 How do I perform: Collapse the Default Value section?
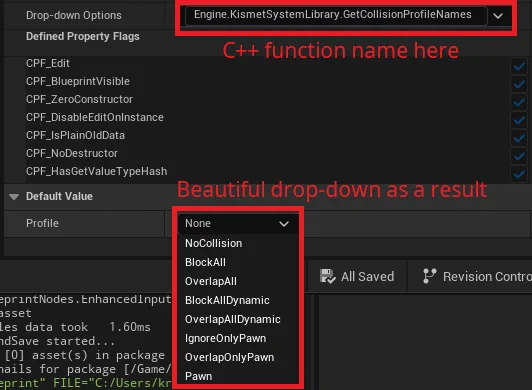click(x=14, y=197)
